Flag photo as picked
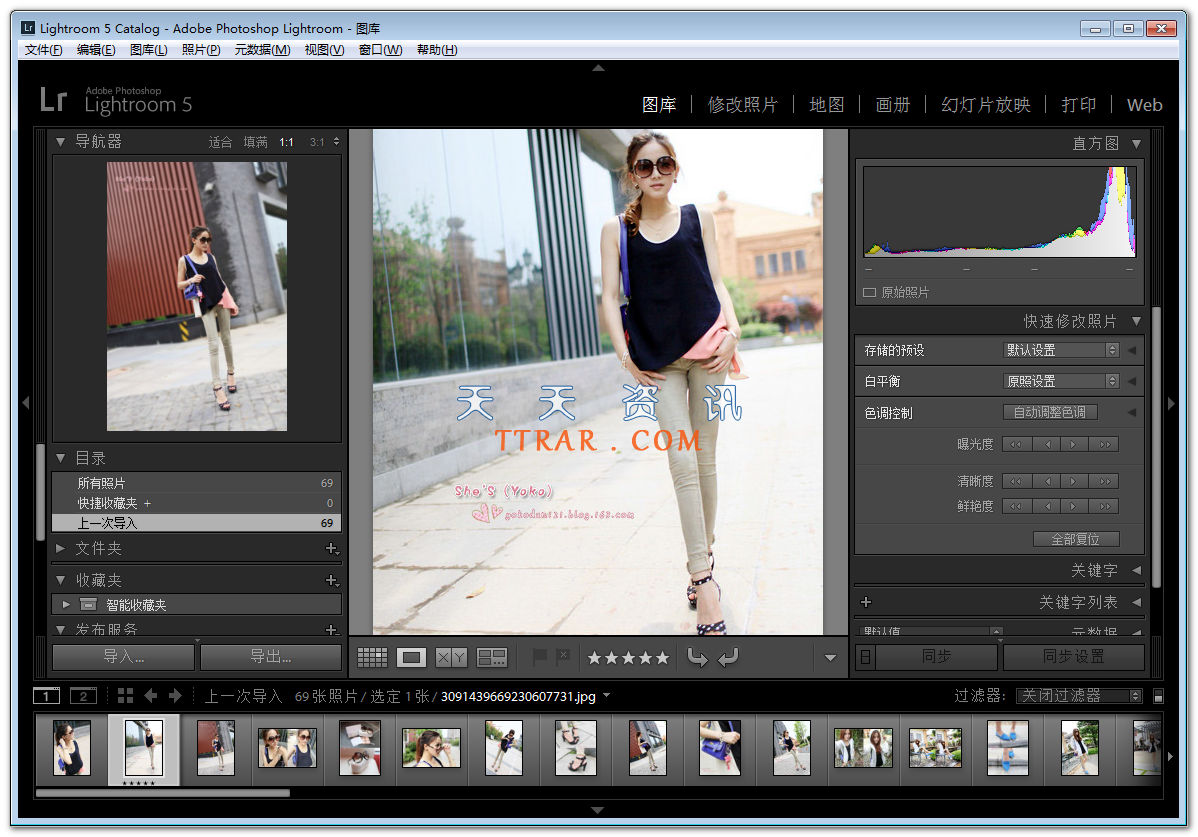Viewport: 1198px width, 837px height. [540, 657]
